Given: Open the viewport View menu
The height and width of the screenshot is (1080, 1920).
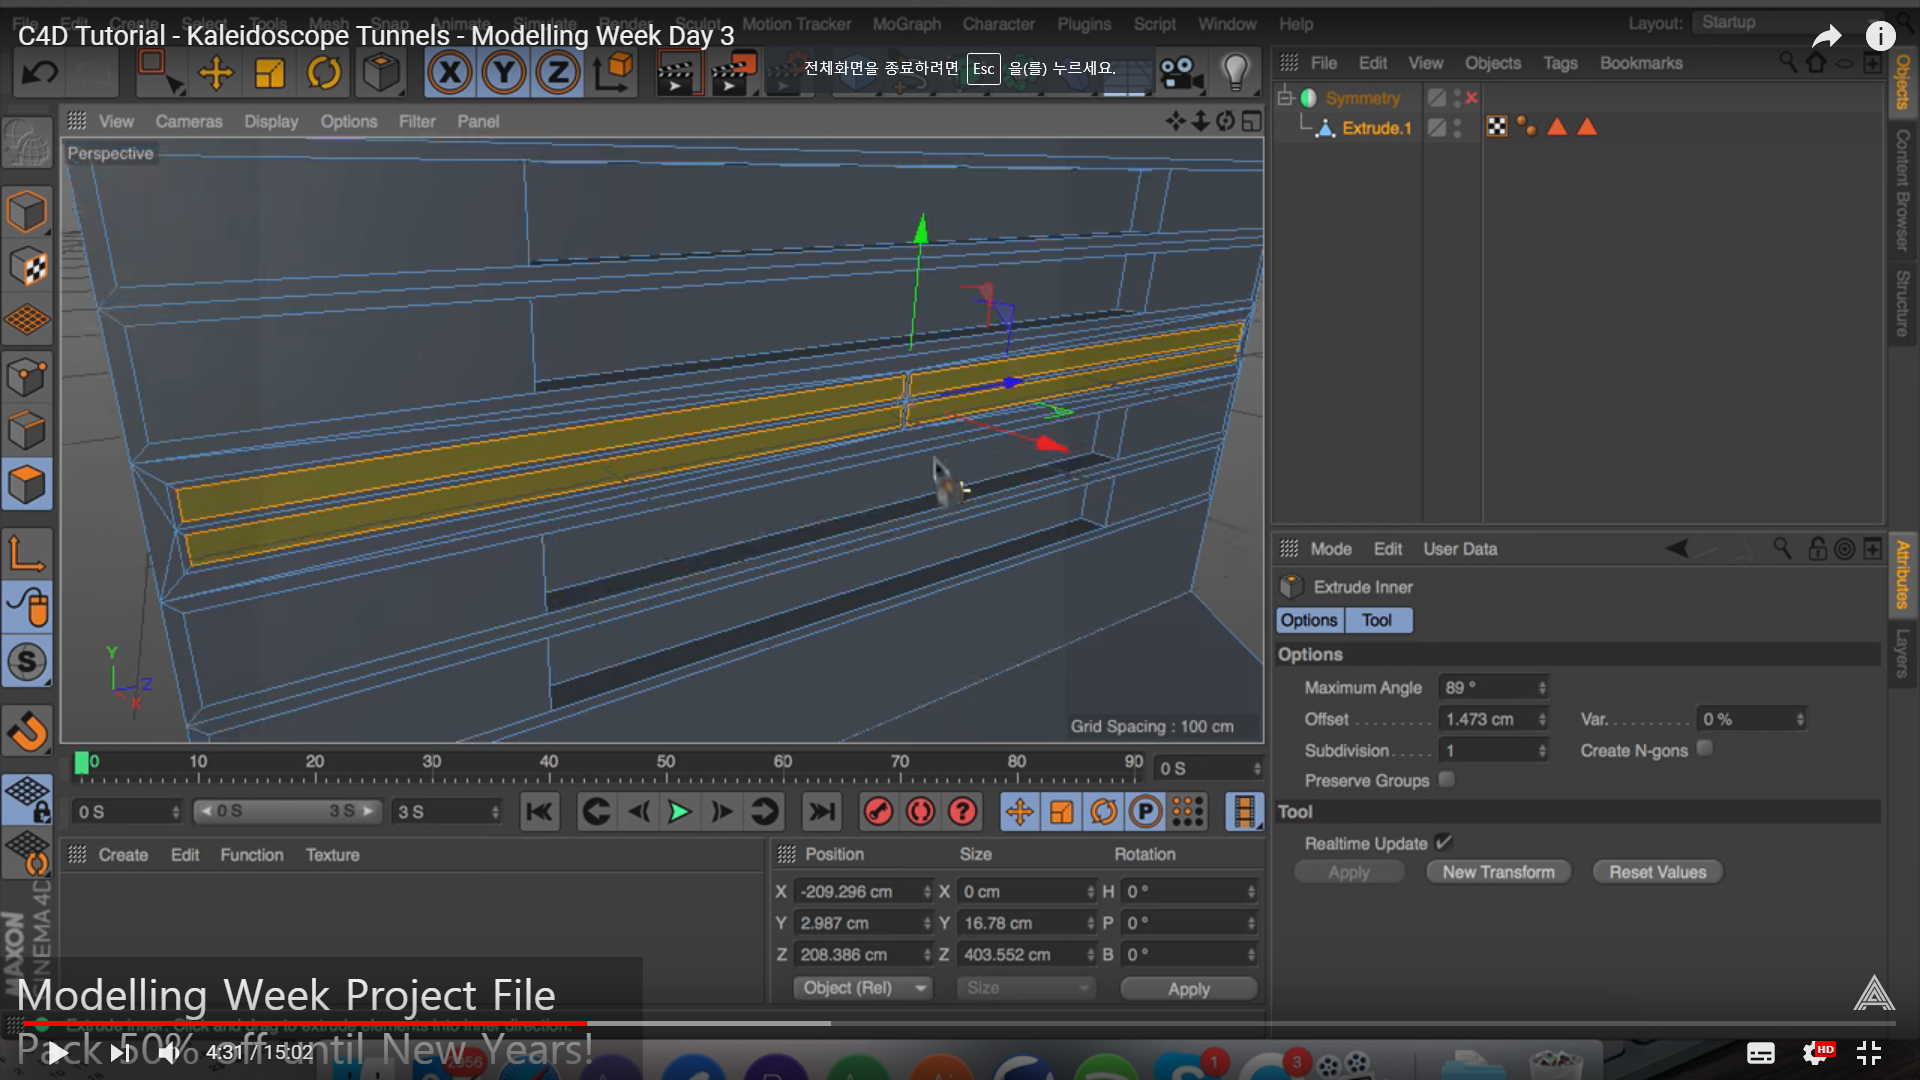Looking at the screenshot, I should 116,121.
